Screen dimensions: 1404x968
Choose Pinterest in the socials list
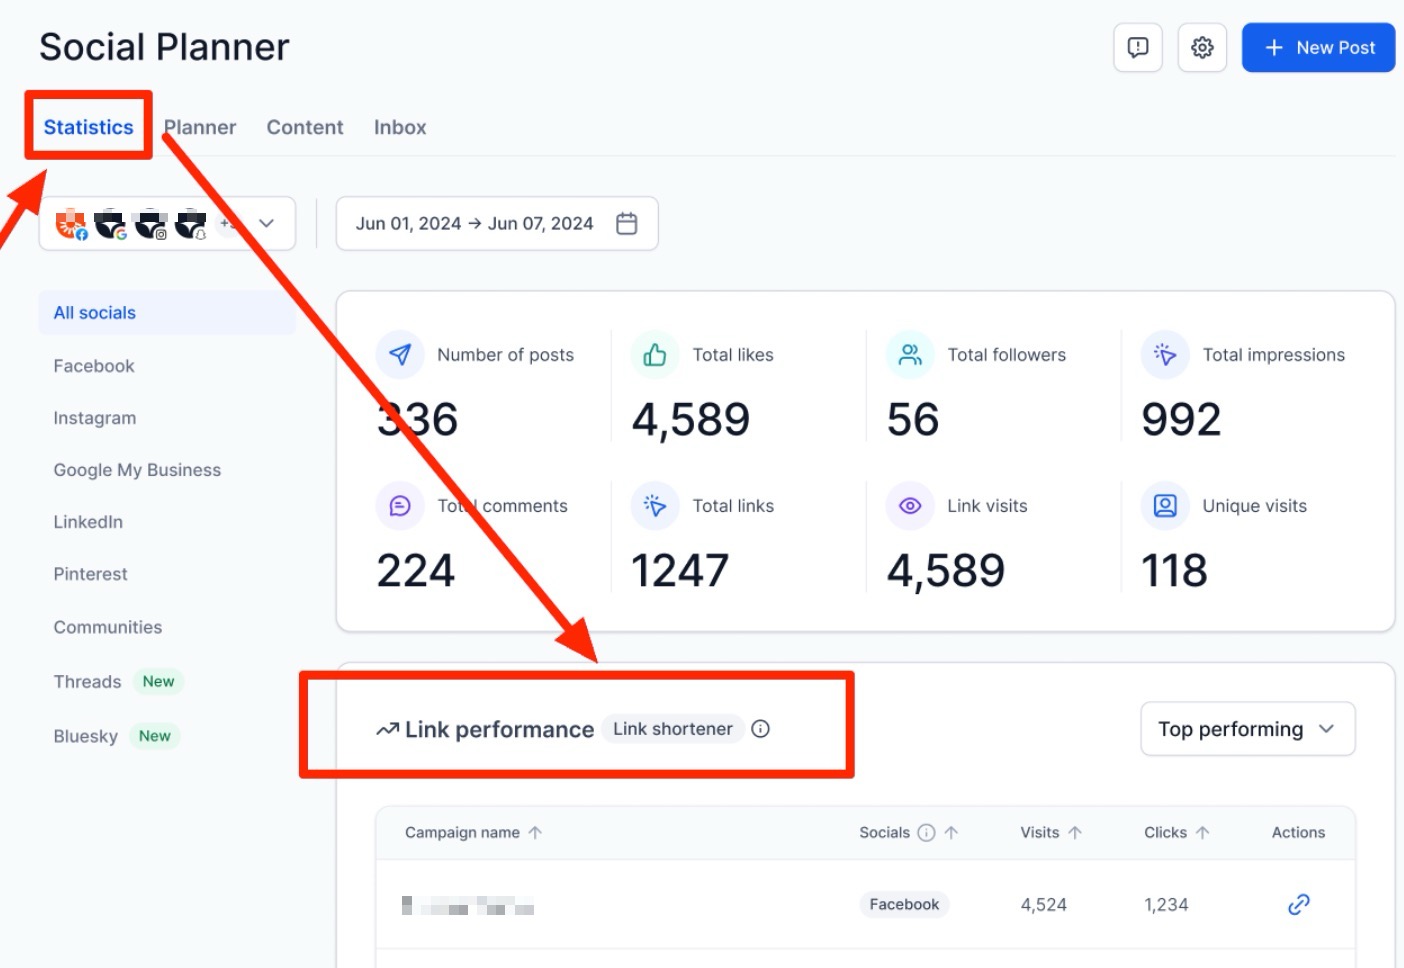[x=90, y=574]
